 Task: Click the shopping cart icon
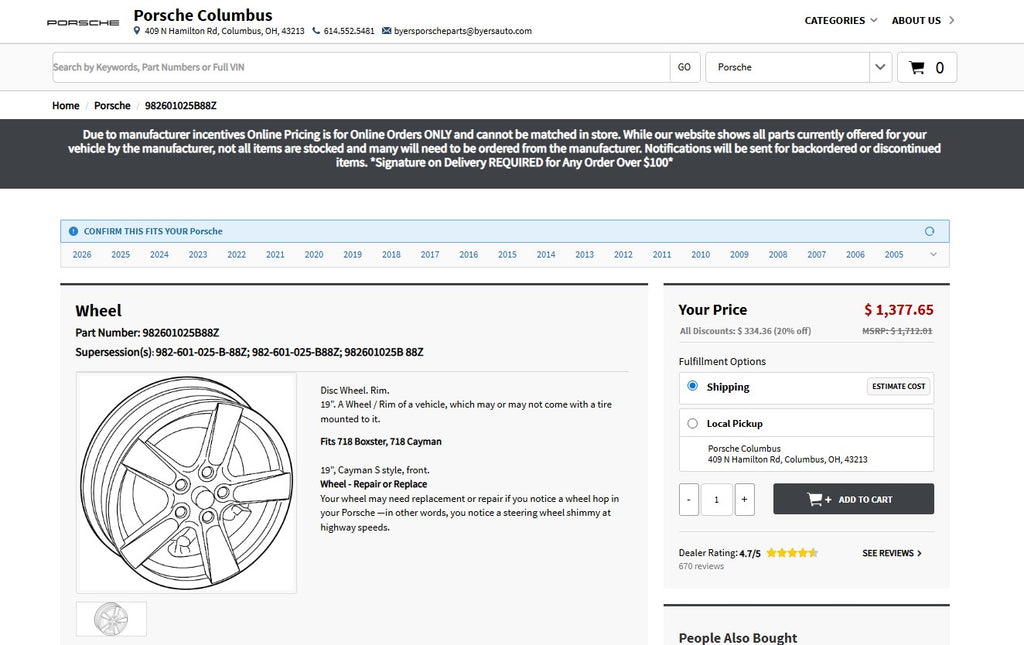tap(916, 68)
